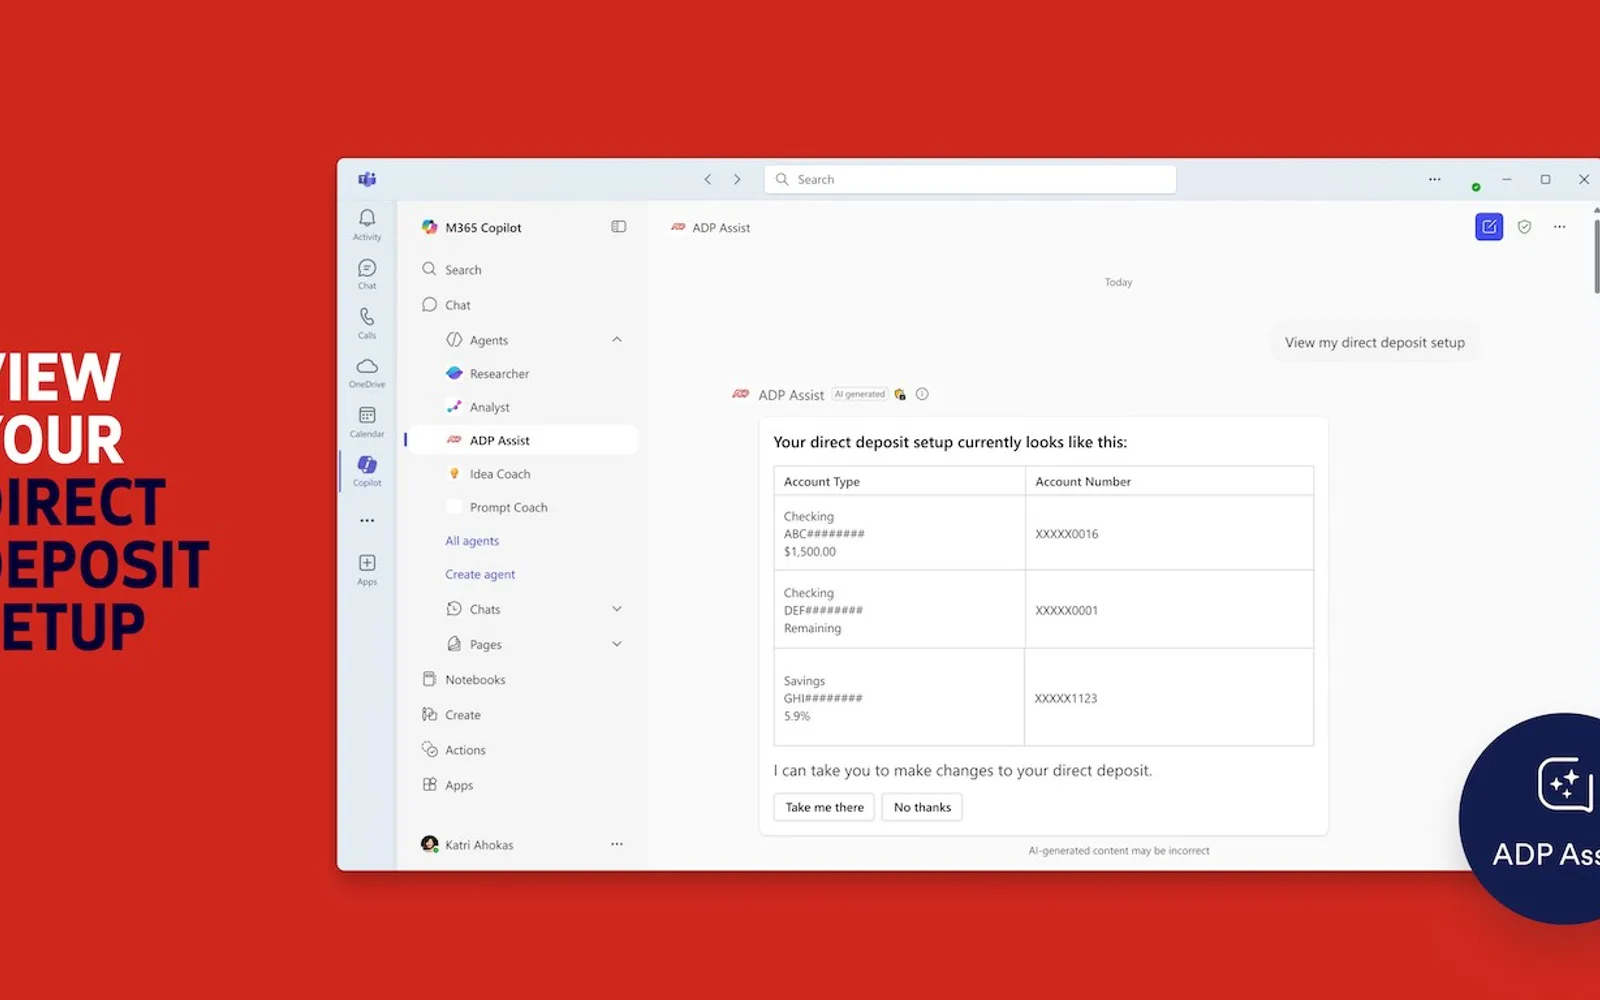The width and height of the screenshot is (1600, 1000).
Task: Open the Calls phone icon
Action: 367,322
